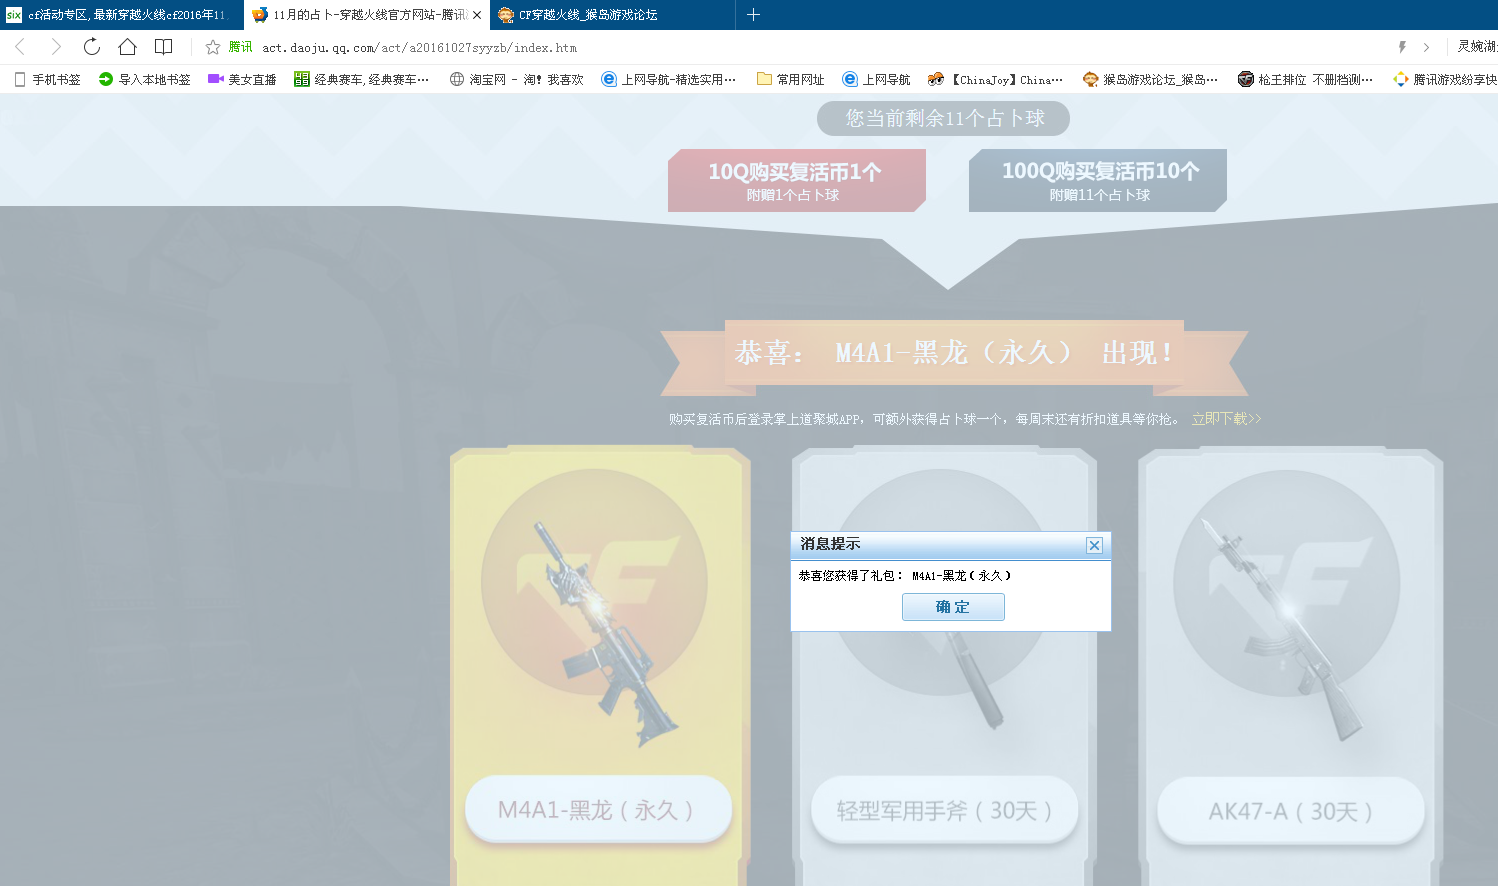Click the AK47-A（30天）label button
Viewport: 1498px width, 886px height.
tap(1290, 811)
